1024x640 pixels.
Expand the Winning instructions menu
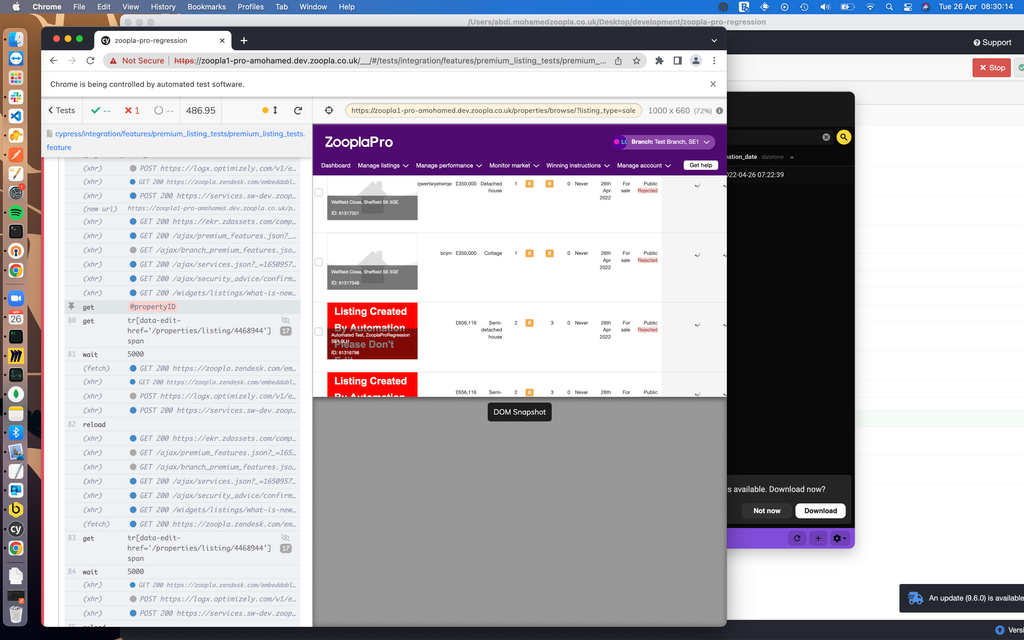(578, 165)
